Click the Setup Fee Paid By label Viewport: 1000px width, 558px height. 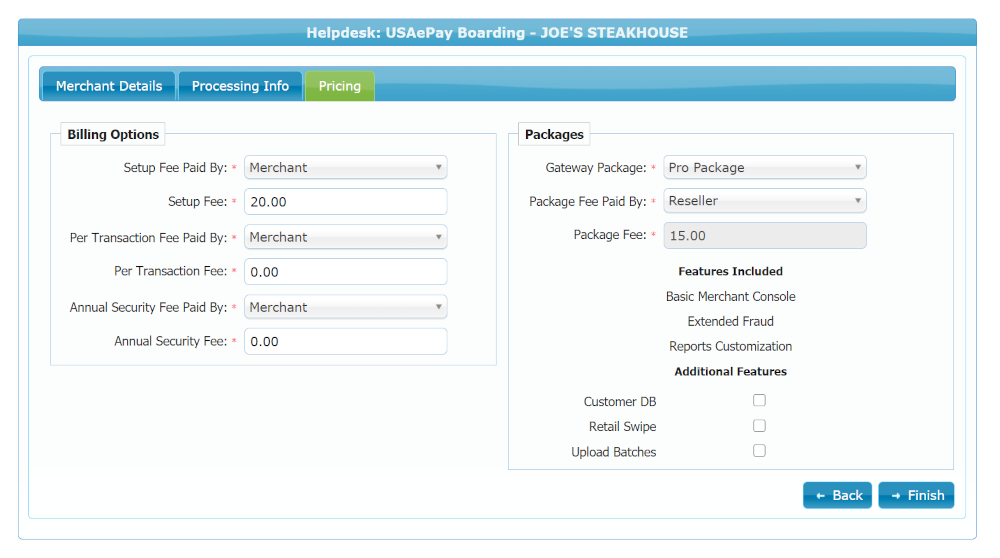click(175, 168)
